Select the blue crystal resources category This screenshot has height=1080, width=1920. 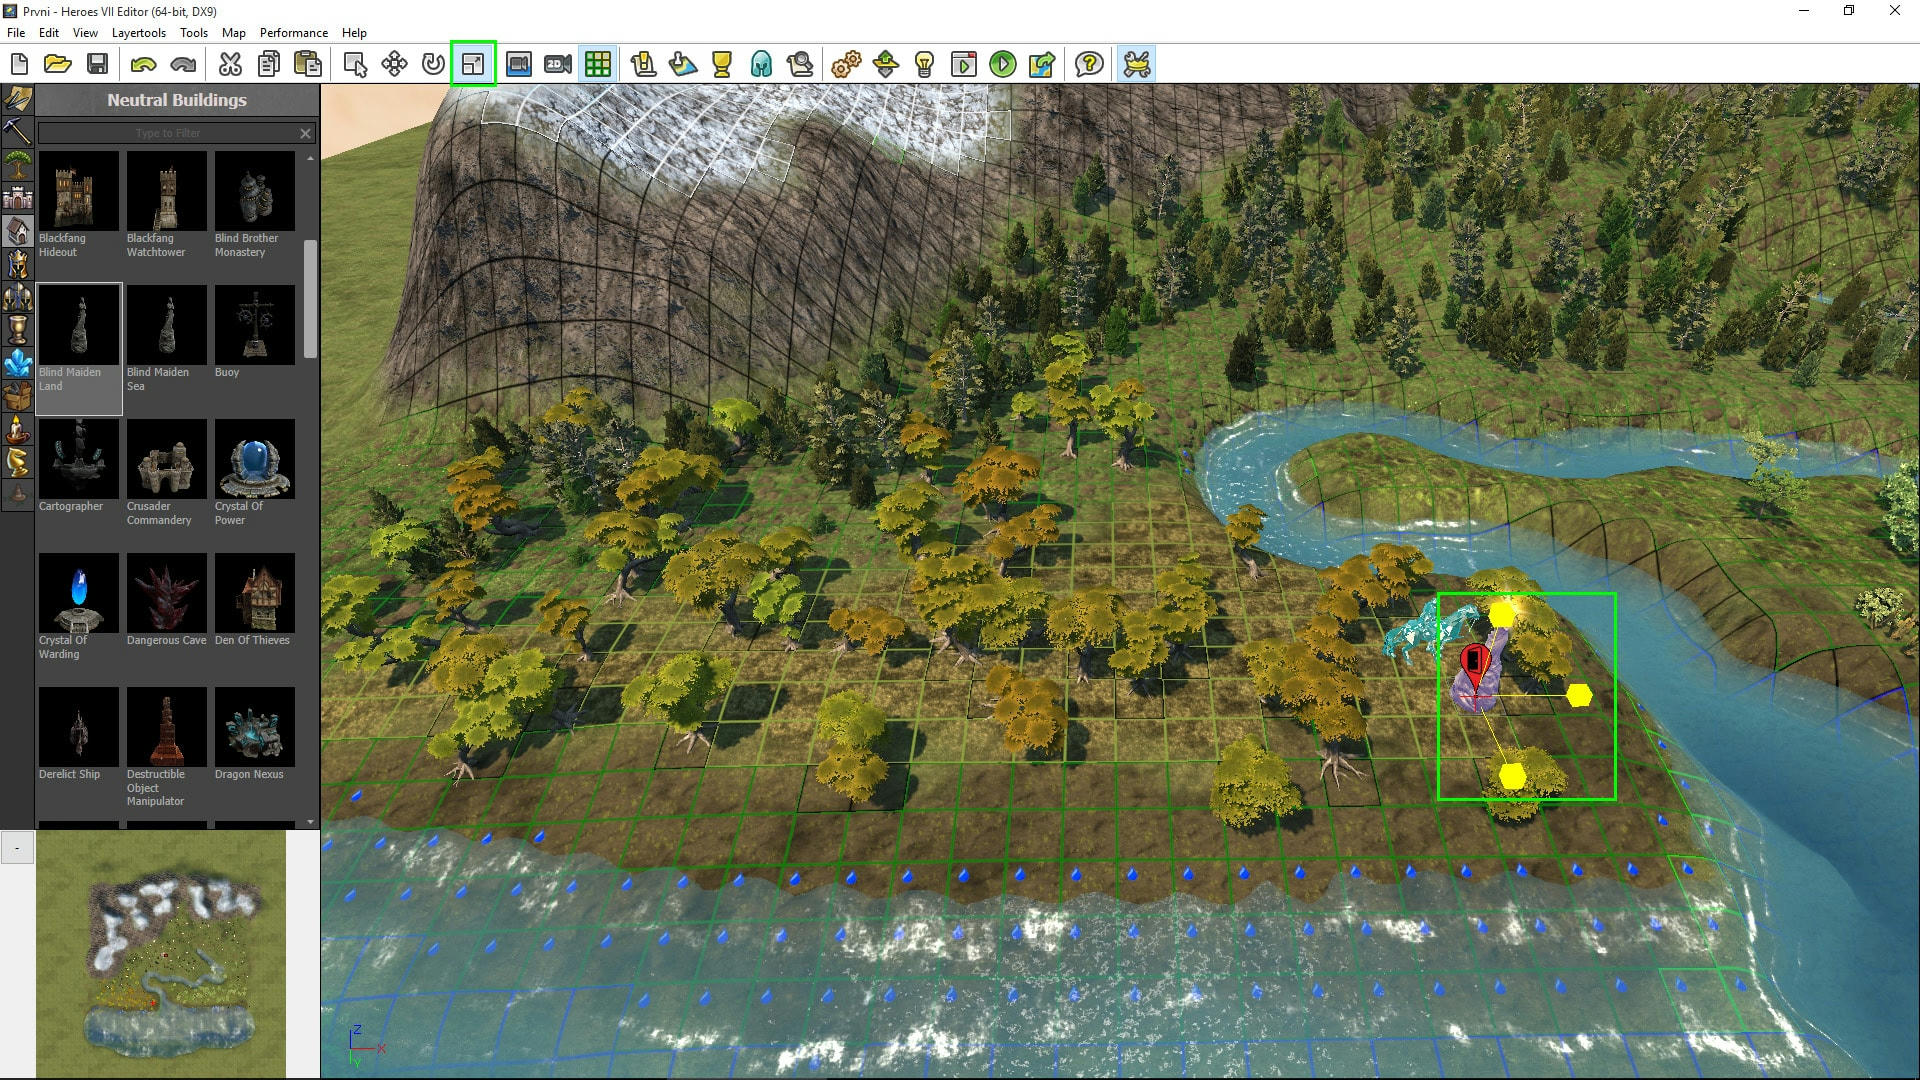[x=17, y=363]
